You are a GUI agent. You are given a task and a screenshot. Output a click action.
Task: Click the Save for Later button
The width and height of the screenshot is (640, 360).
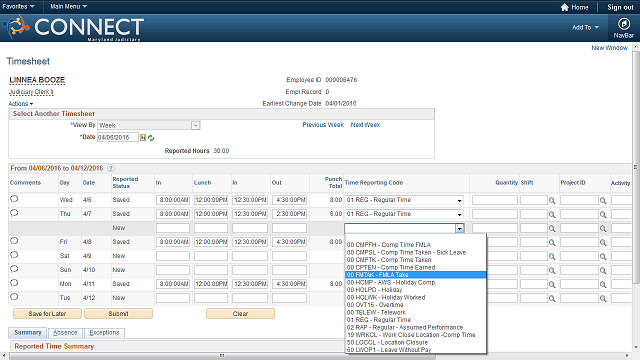pos(47,313)
